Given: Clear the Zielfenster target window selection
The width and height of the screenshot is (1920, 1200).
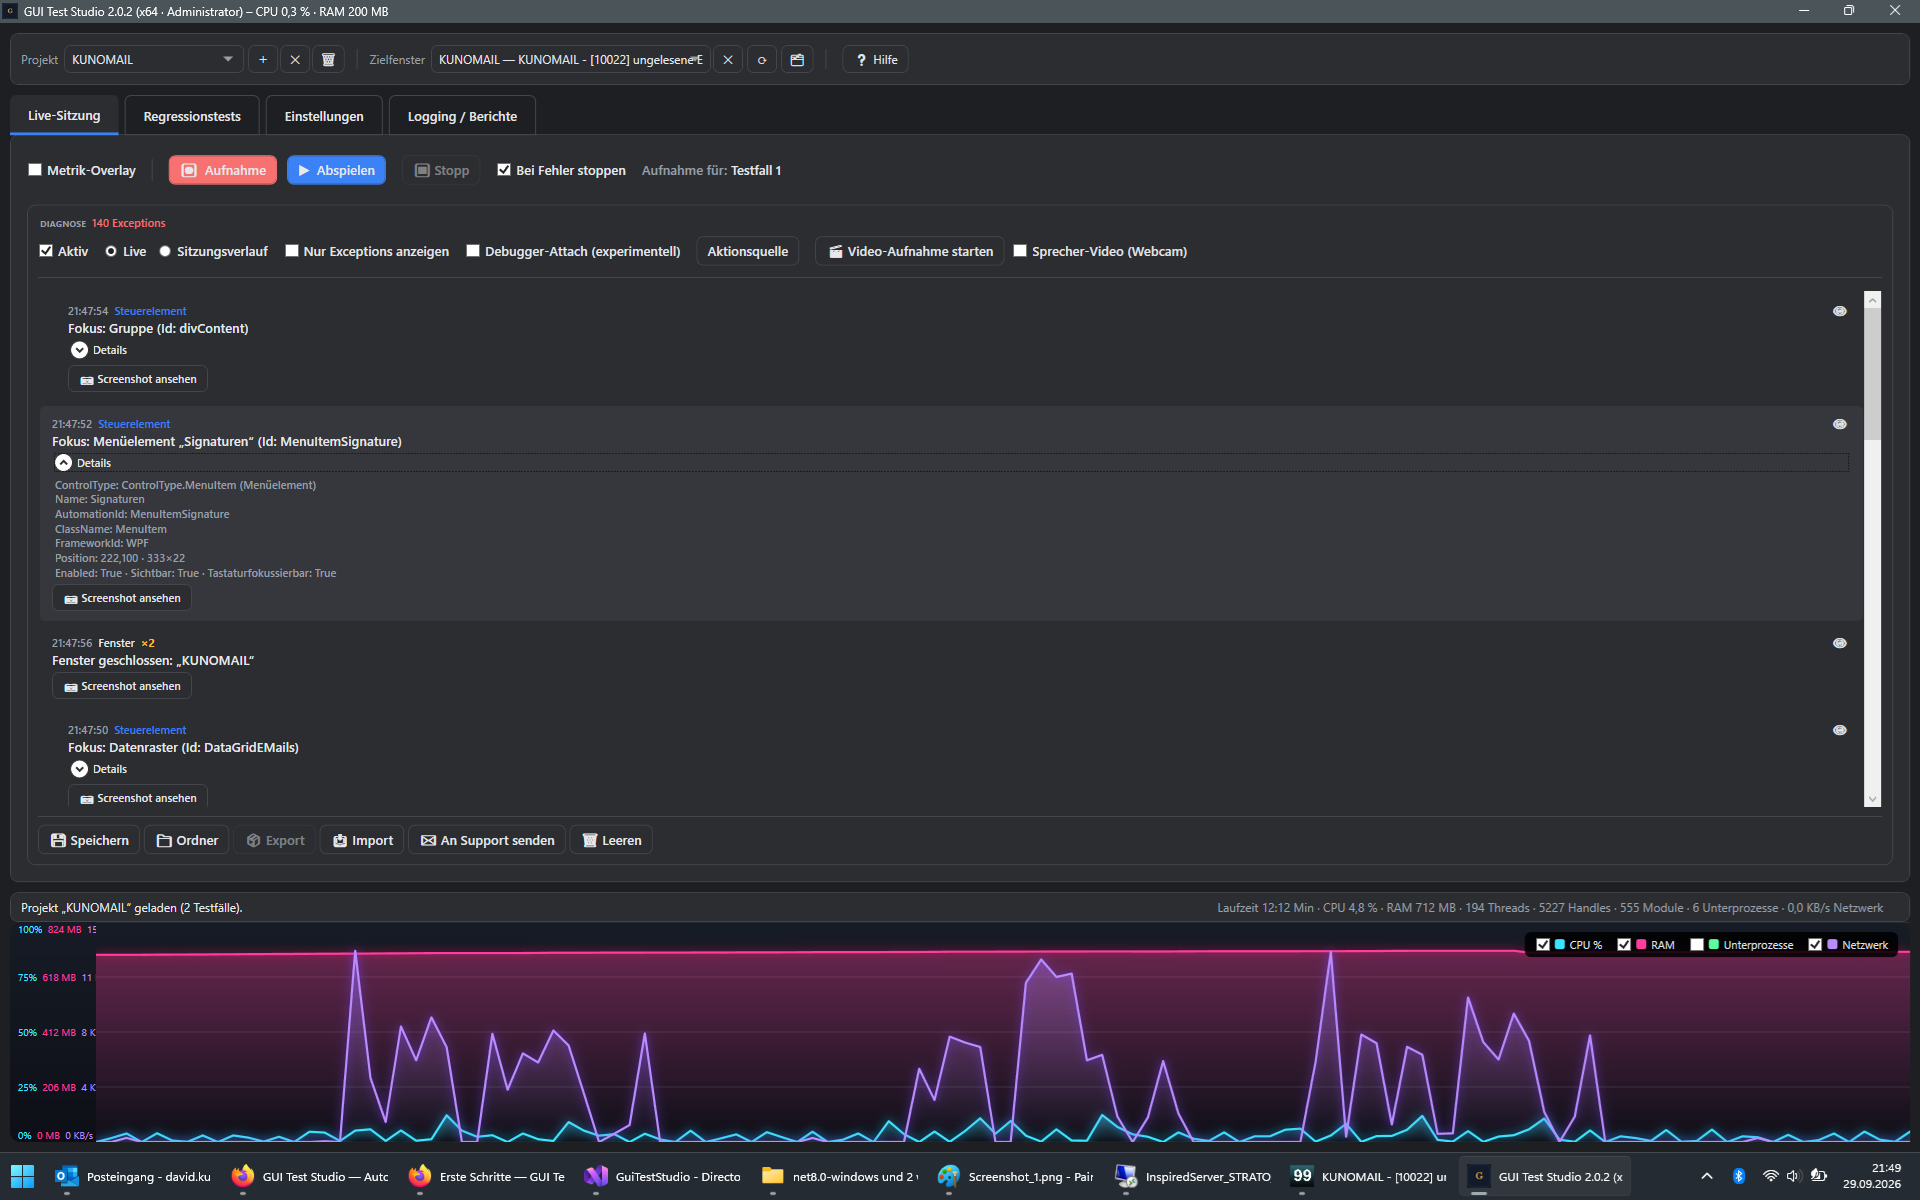Looking at the screenshot, I should (728, 60).
